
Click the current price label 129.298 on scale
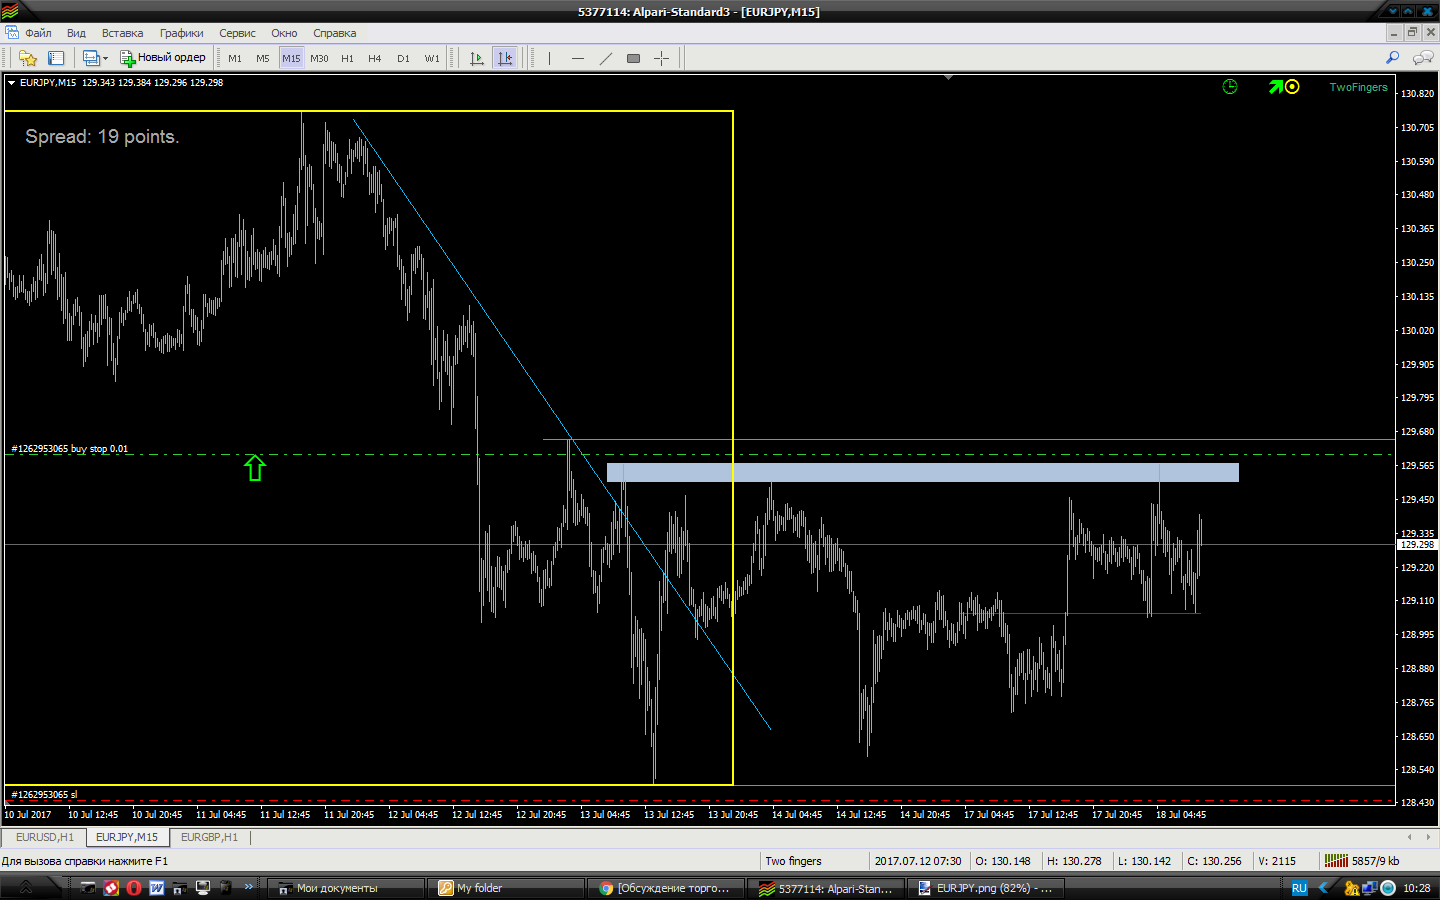[x=1417, y=545]
